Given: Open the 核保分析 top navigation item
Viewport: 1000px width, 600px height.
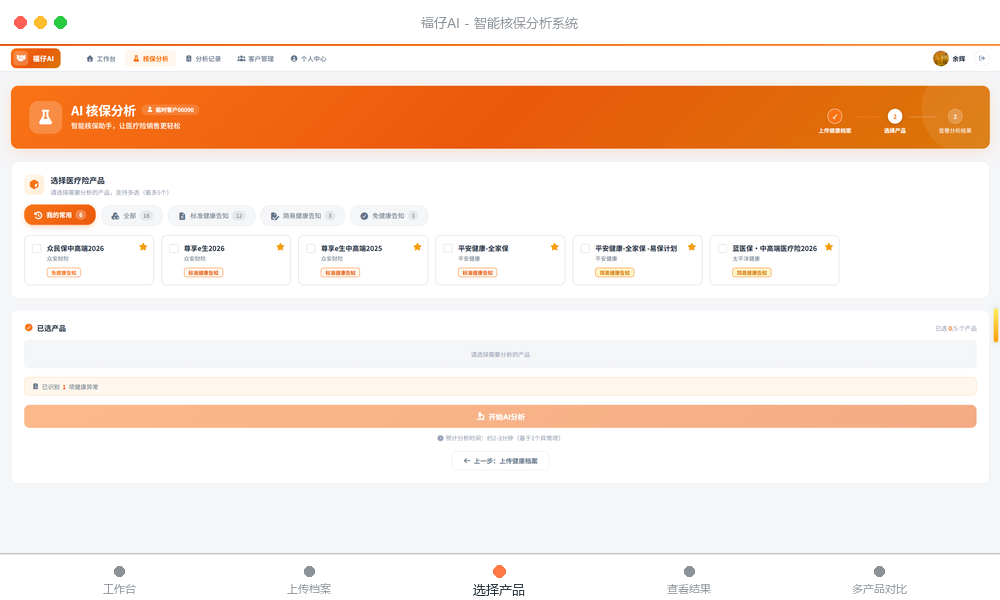Looking at the screenshot, I should point(151,59).
